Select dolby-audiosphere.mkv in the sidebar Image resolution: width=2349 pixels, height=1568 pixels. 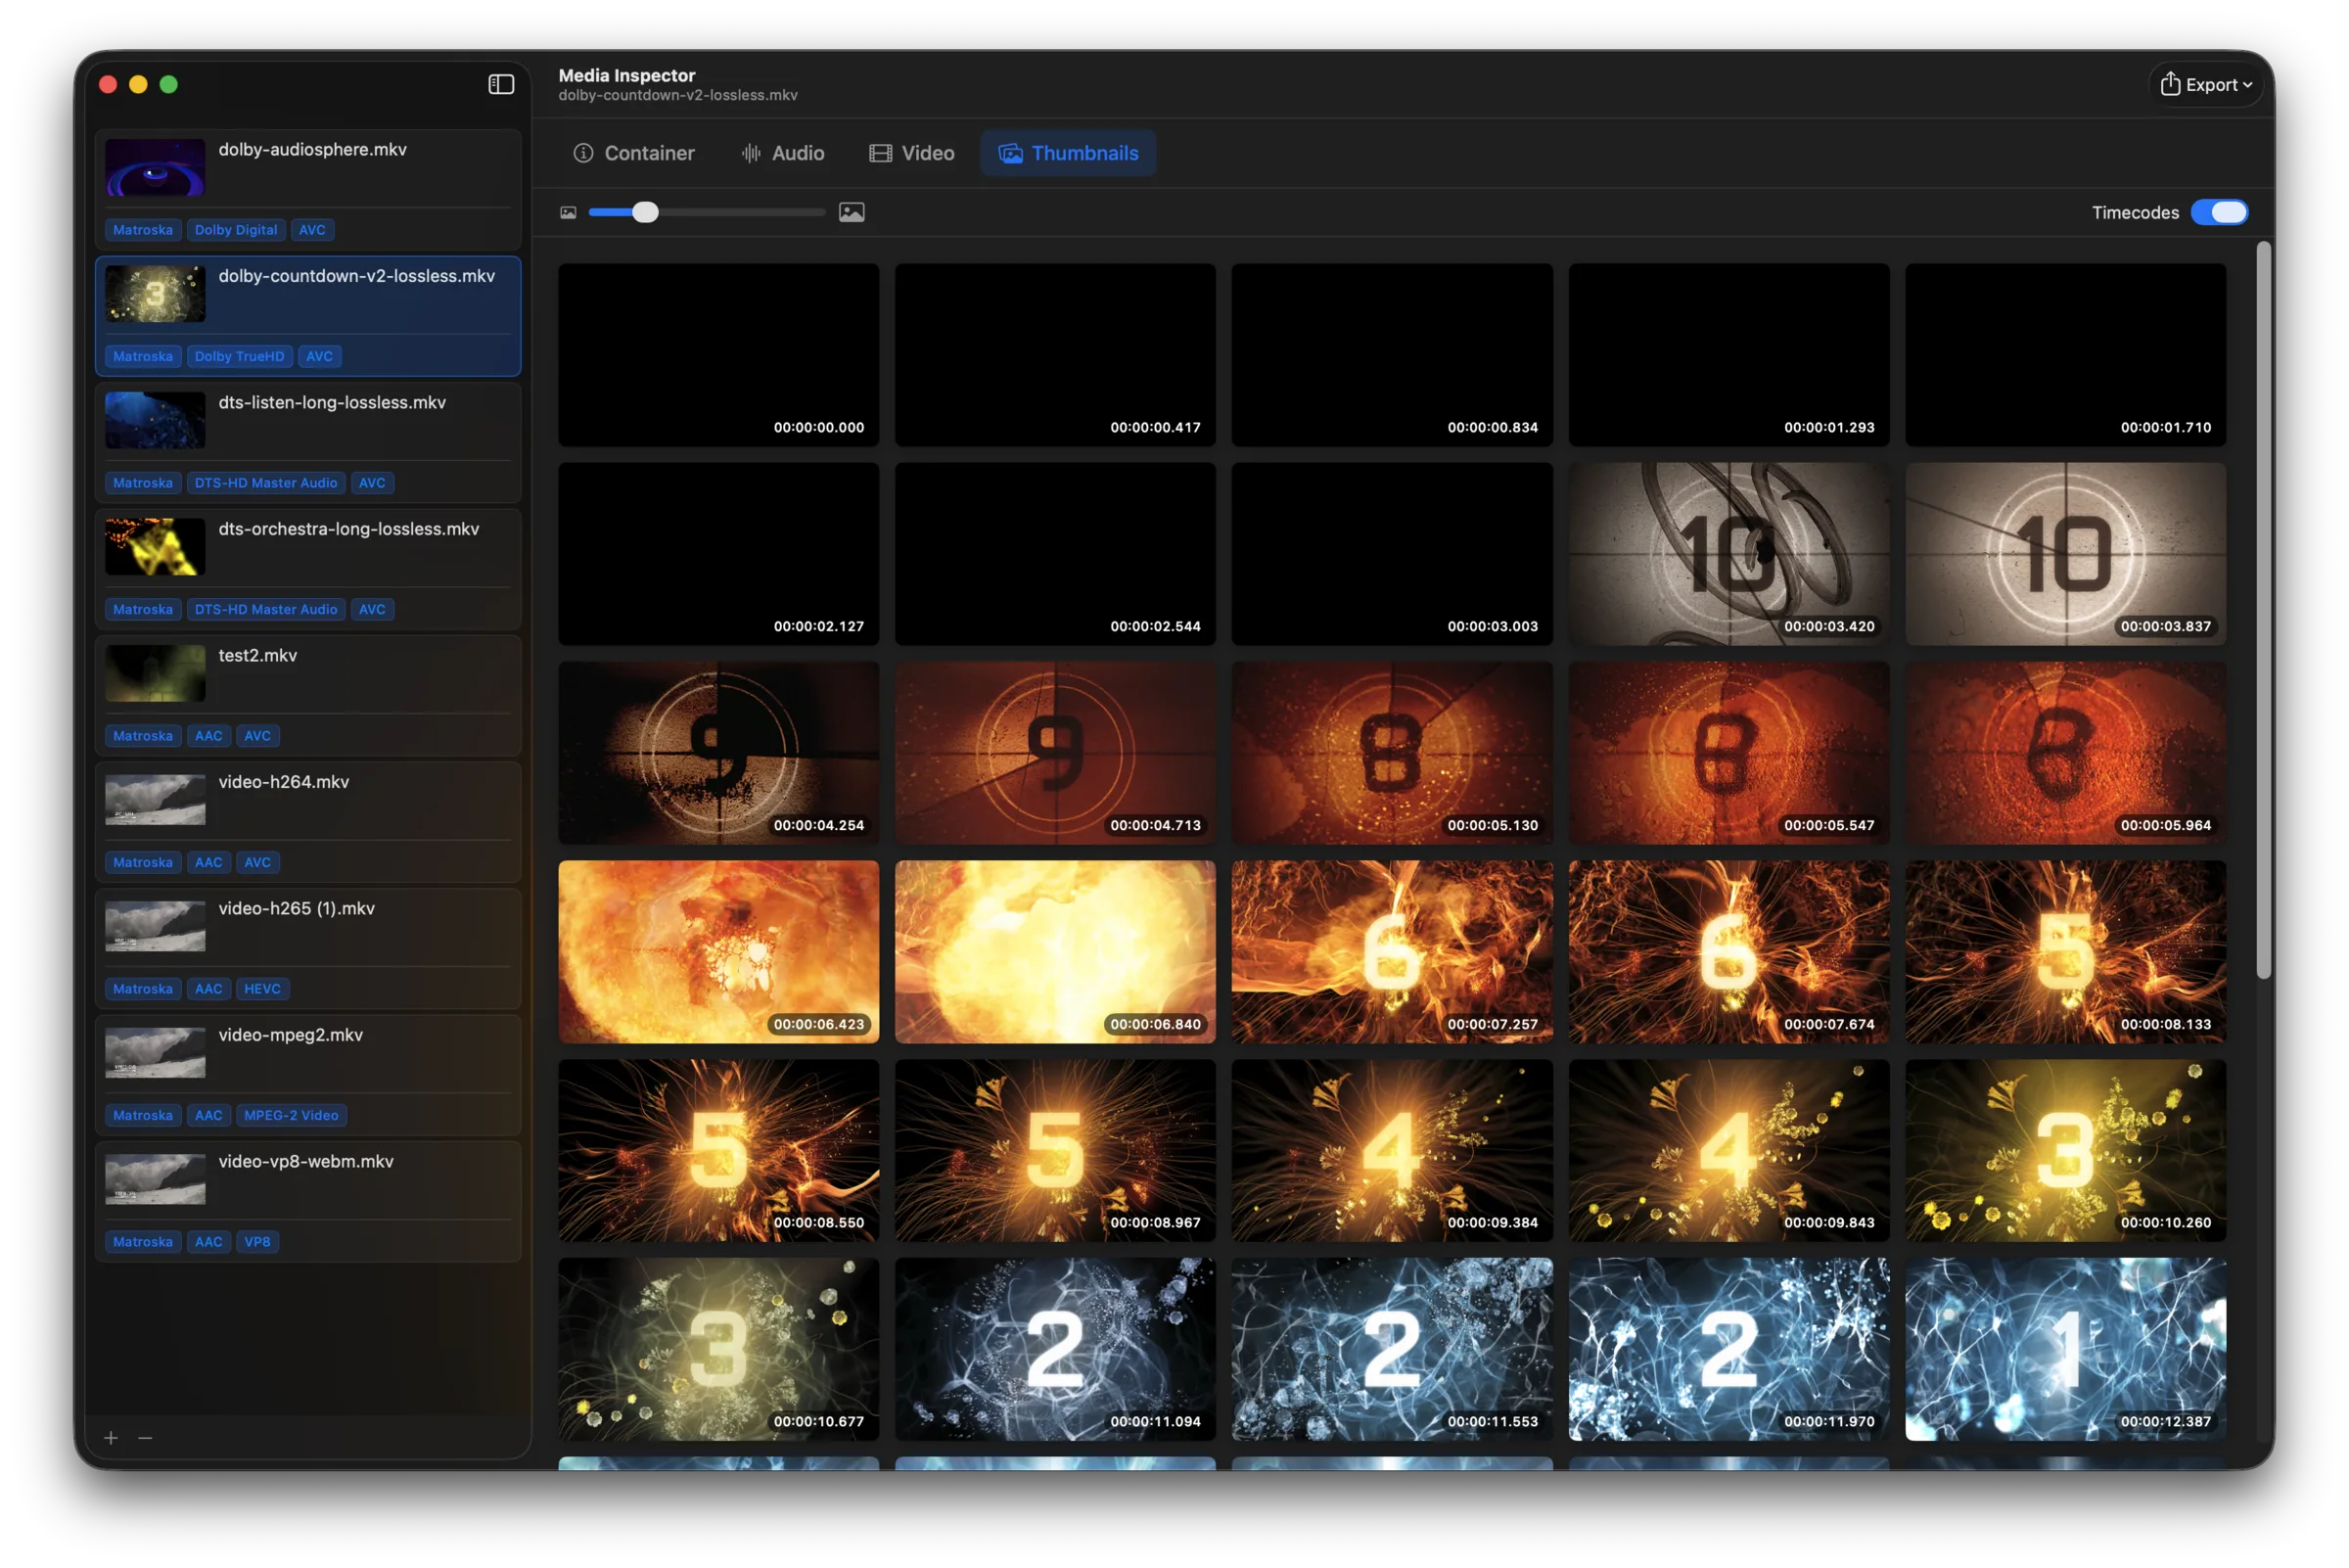tap(308, 190)
